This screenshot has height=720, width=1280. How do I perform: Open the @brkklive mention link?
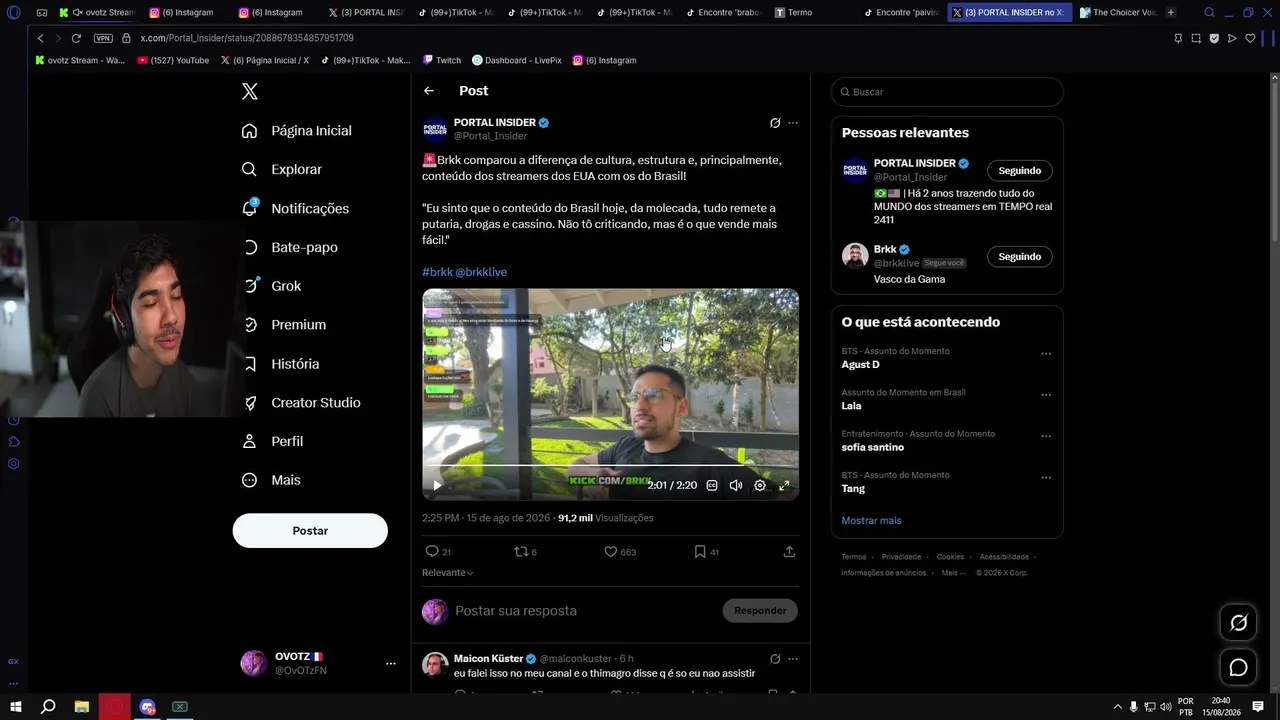481,272
